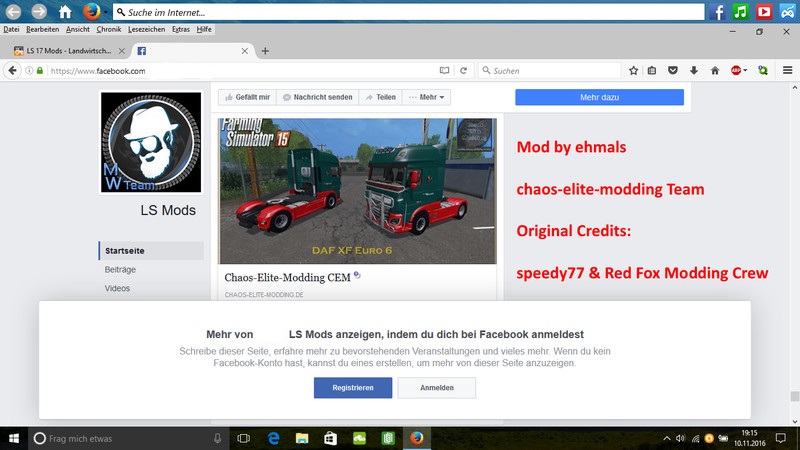The height and width of the screenshot is (450, 800).
Task: Click the Teilen button
Action: pyautogui.click(x=381, y=97)
